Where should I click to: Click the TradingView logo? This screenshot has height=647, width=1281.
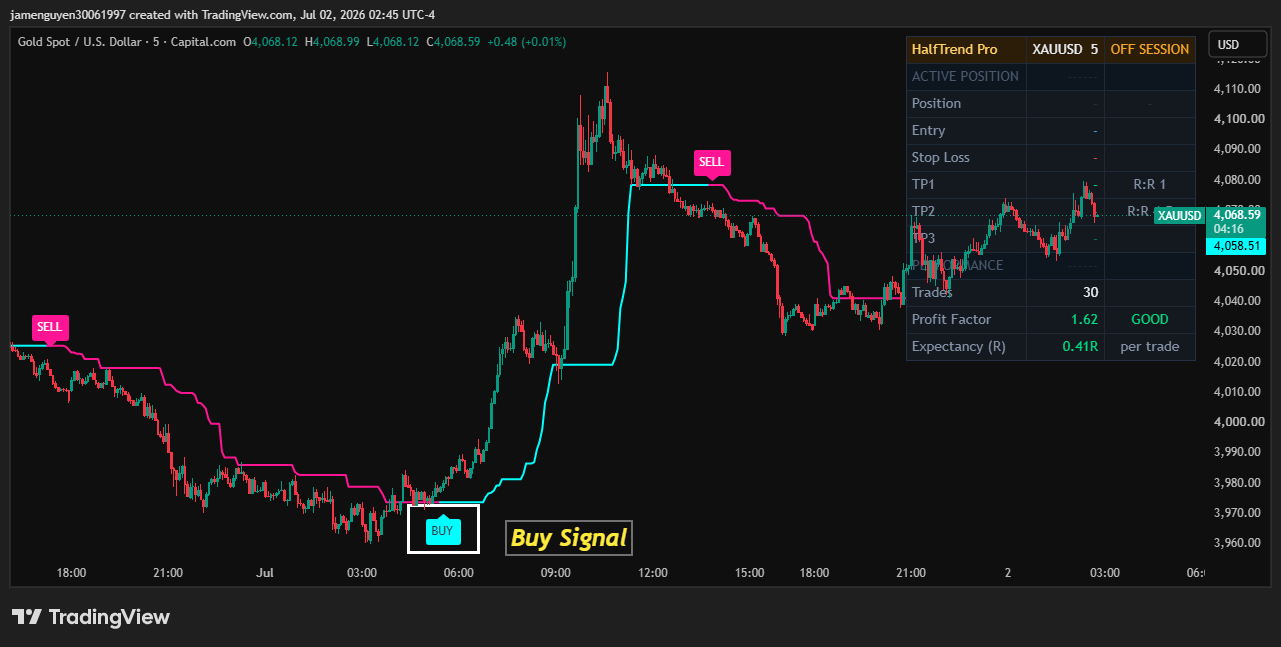click(x=91, y=617)
